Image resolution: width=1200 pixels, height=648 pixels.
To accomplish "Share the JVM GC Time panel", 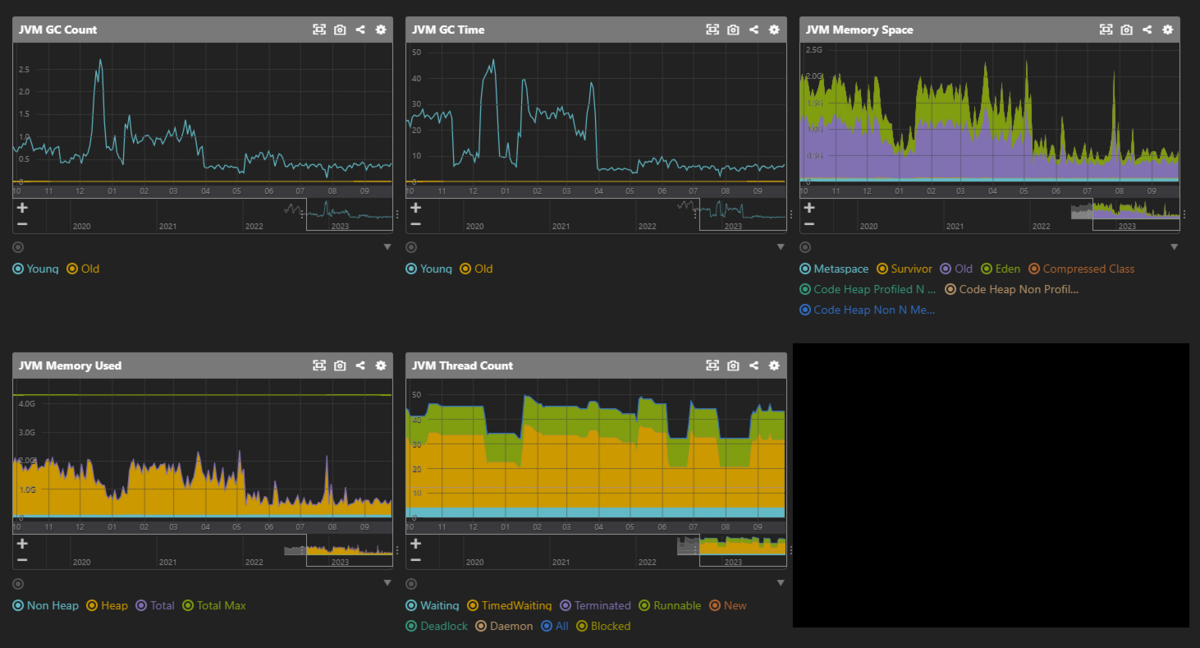I will (753, 30).
